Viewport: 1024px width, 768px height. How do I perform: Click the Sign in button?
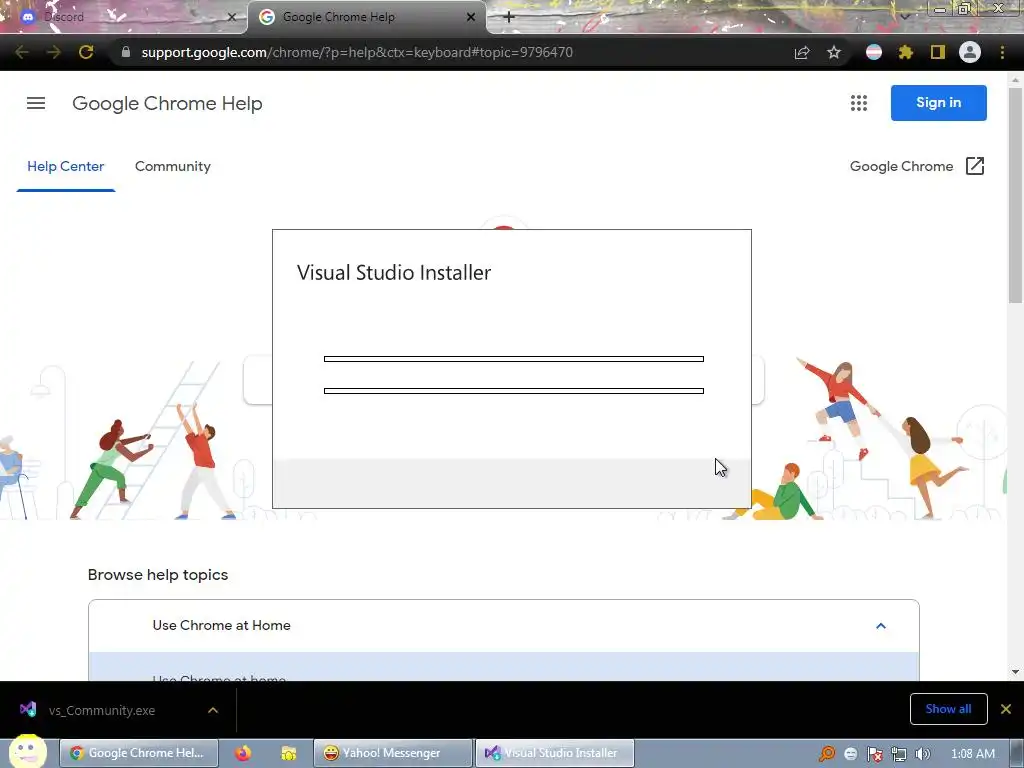coord(938,103)
